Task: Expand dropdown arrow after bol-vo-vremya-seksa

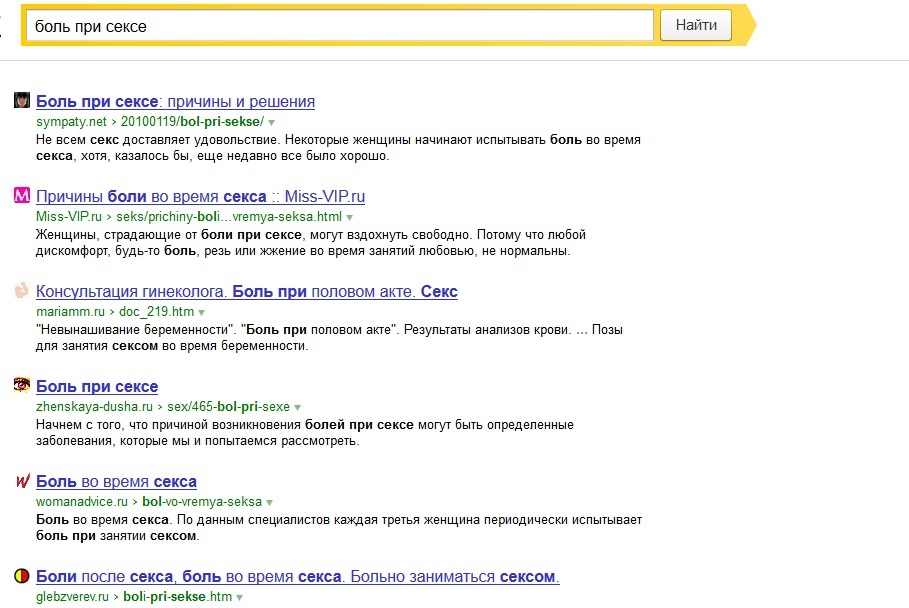Action: pos(269,503)
